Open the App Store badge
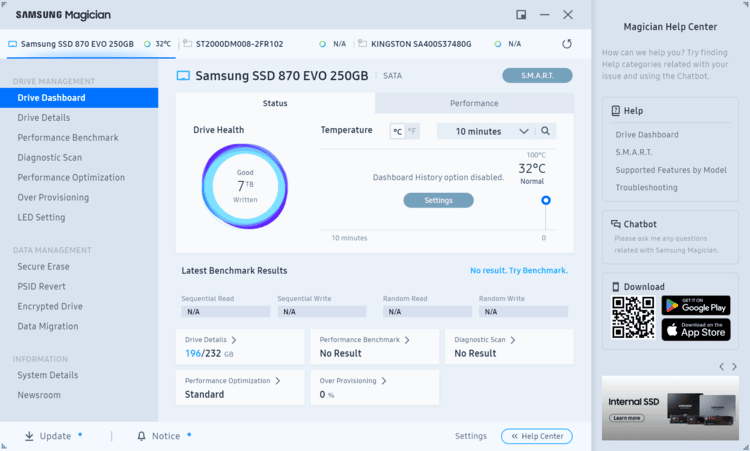The height and width of the screenshot is (451, 750). tap(696, 330)
